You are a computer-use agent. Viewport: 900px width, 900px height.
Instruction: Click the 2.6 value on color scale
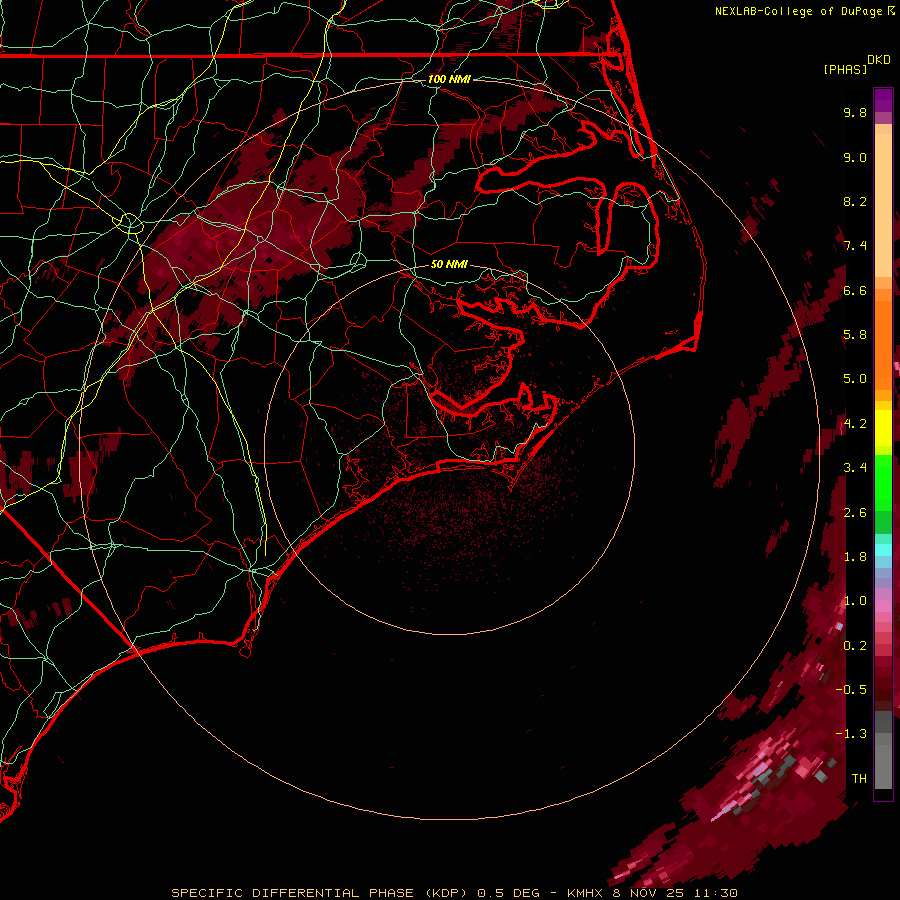855,513
